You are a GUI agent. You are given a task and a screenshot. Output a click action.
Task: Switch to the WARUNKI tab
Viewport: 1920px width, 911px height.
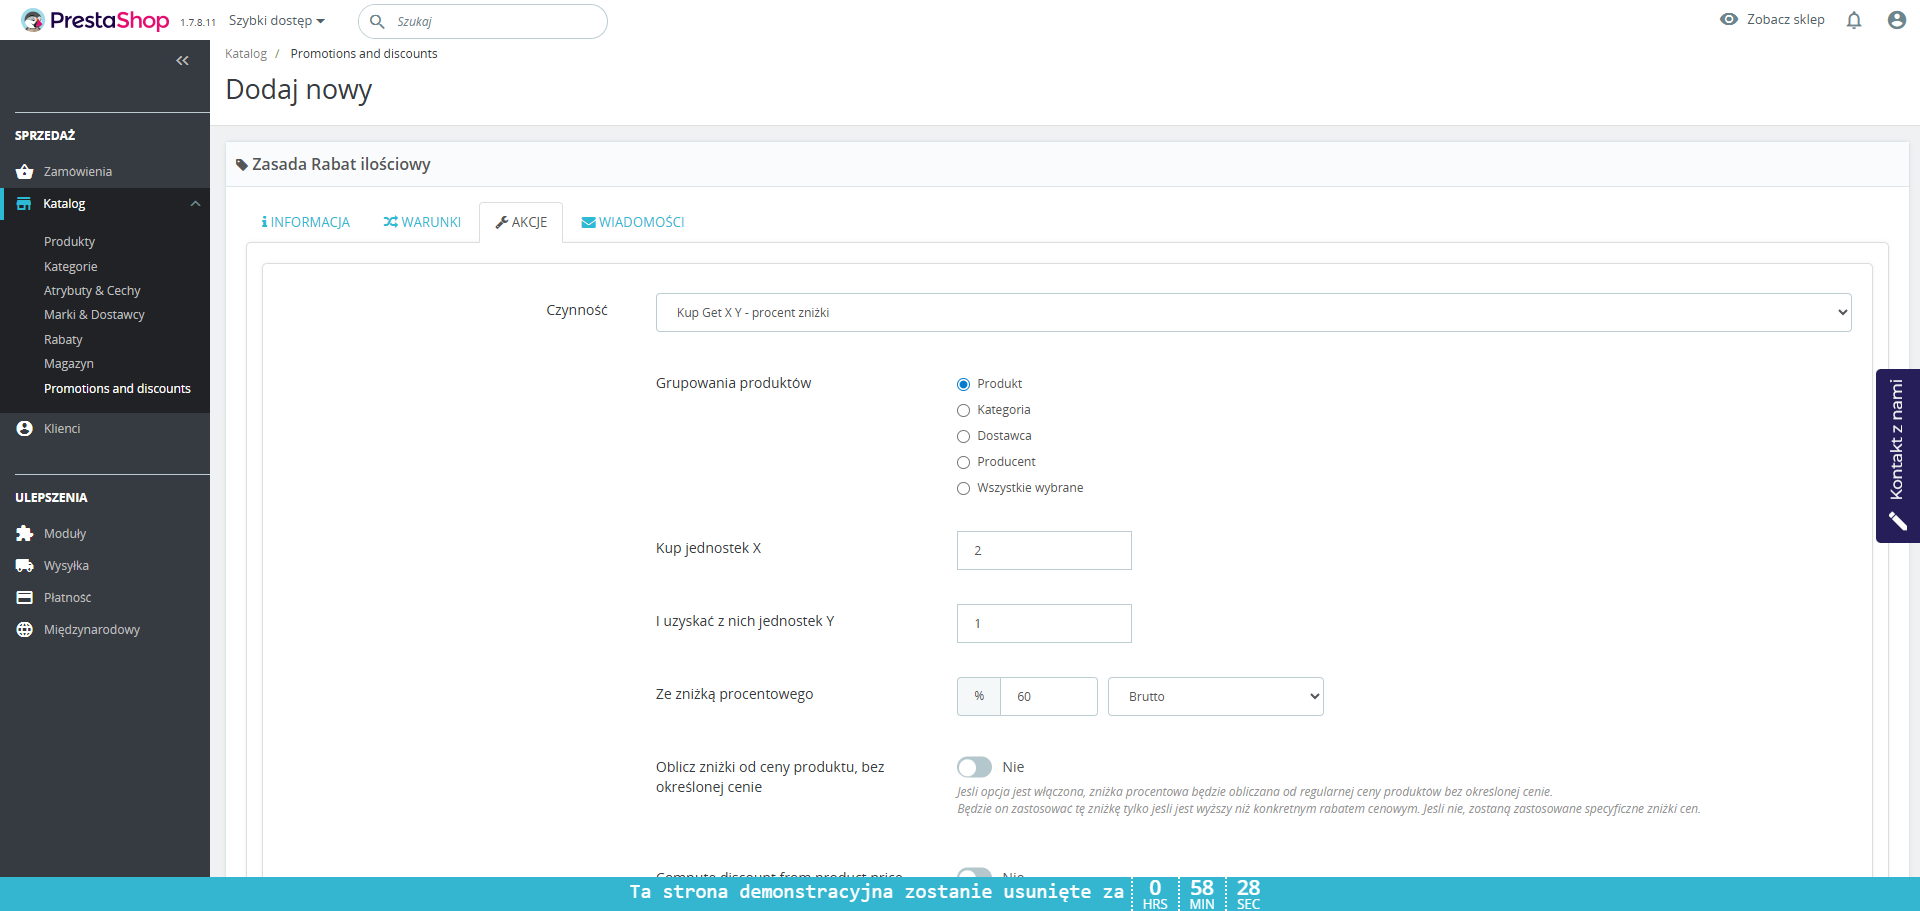(421, 222)
